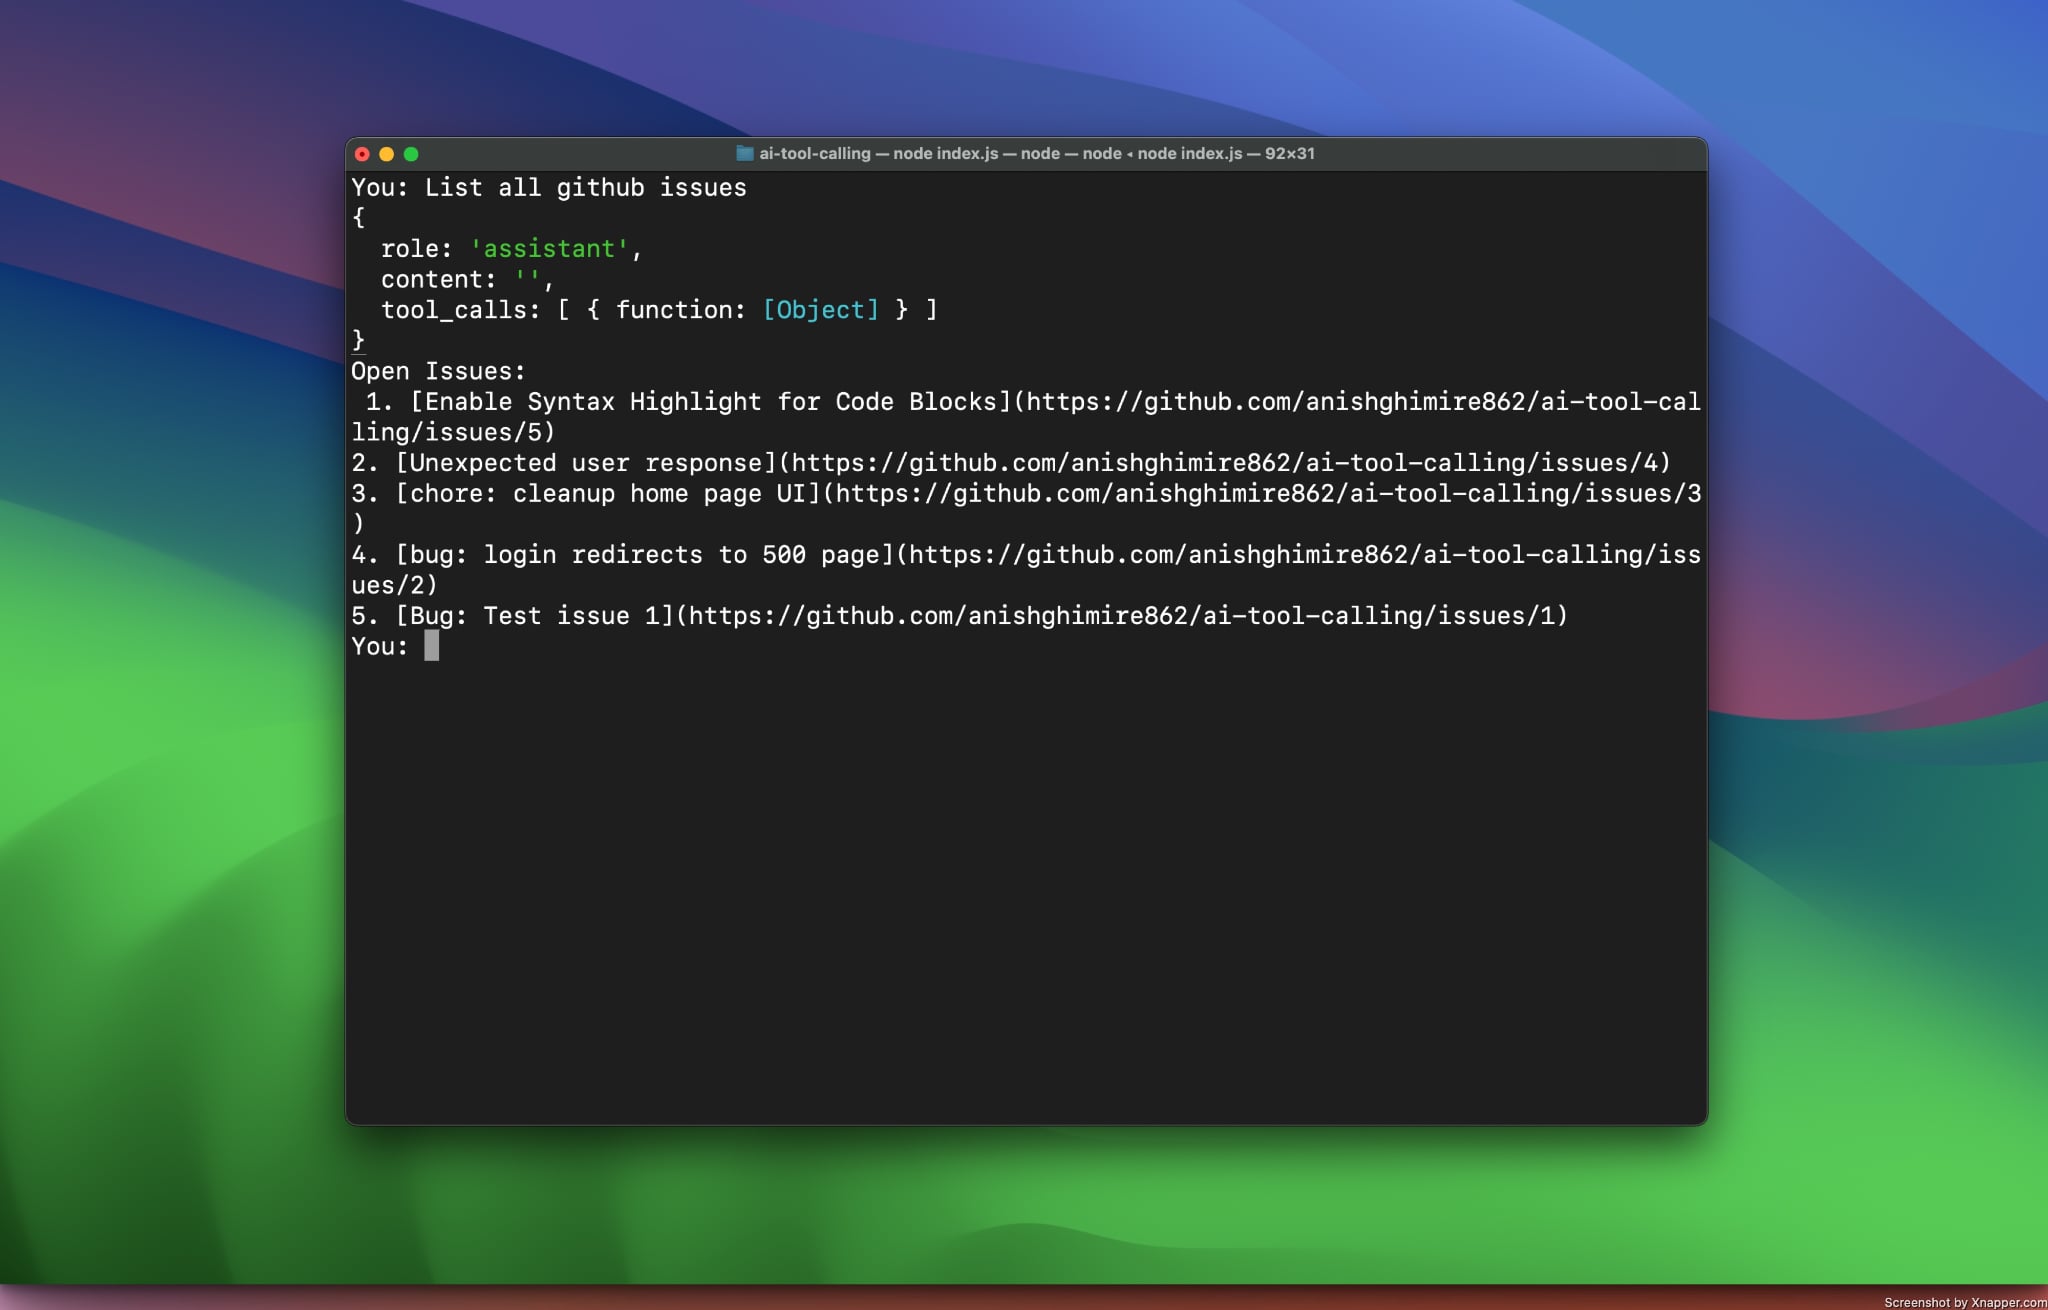Screen dimensions: 2048x1310
Task: Zoom the terminal with the green button
Action: coord(411,154)
